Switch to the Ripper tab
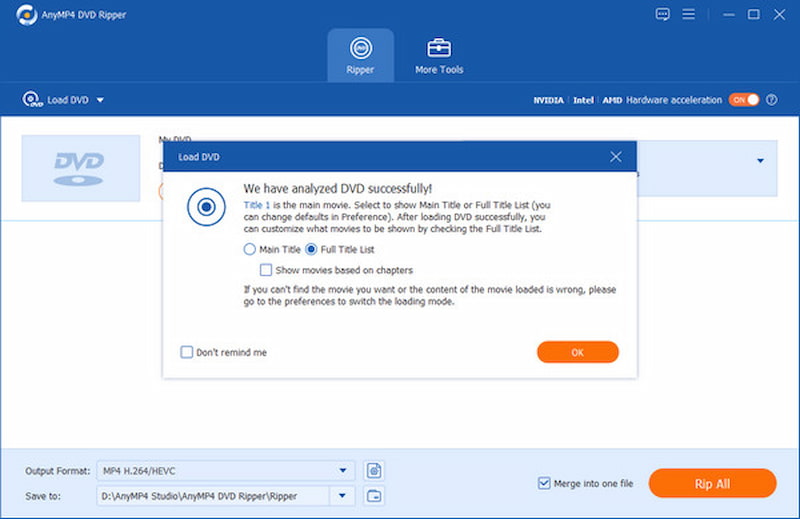This screenshot has height=519, width=800. point(360,54)
